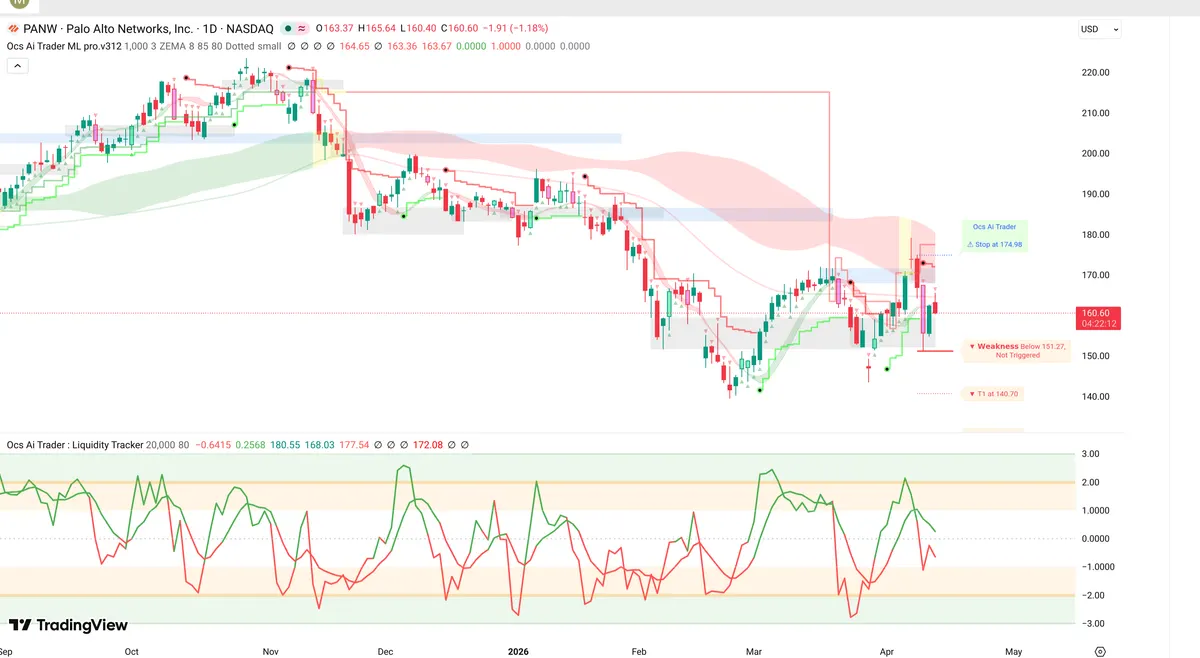Screen dimensions: 1200x658
Task: Click the 150.00 price axis label
Action: tap(1096, 356)
